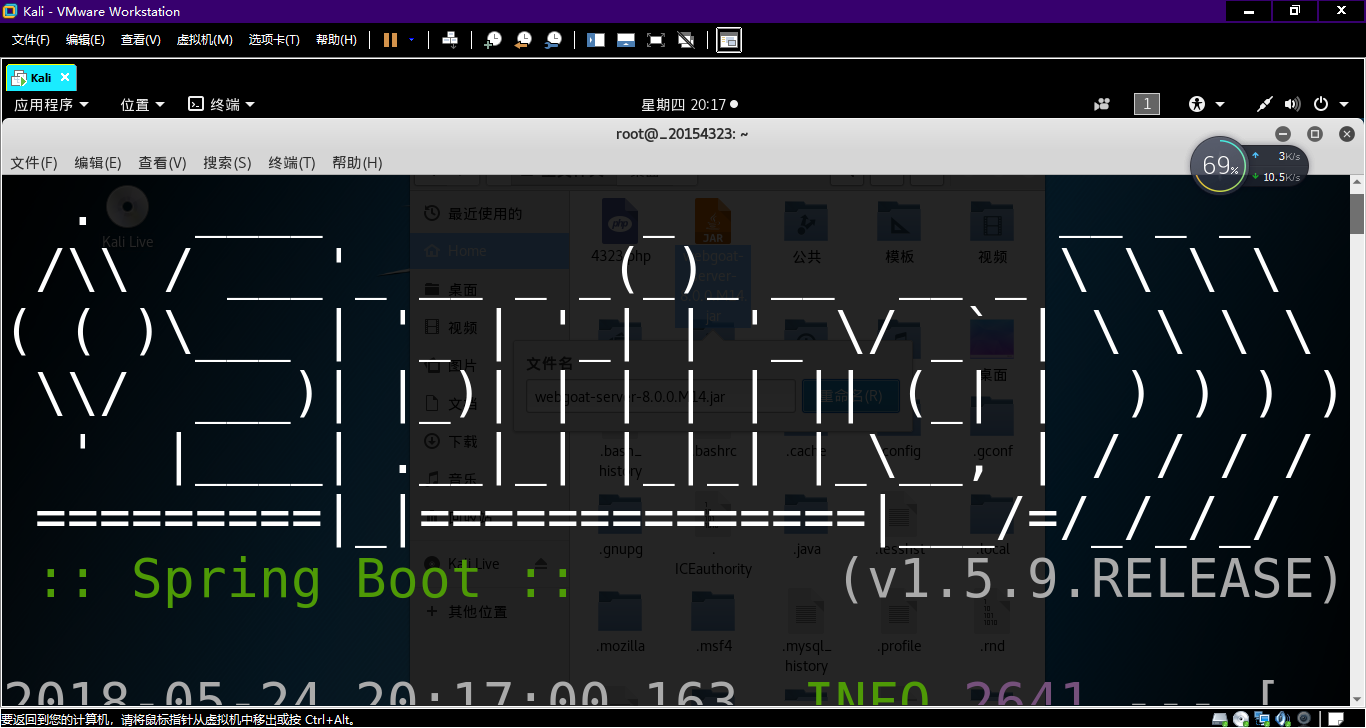Minimize the terminal window

point(1283,134)
